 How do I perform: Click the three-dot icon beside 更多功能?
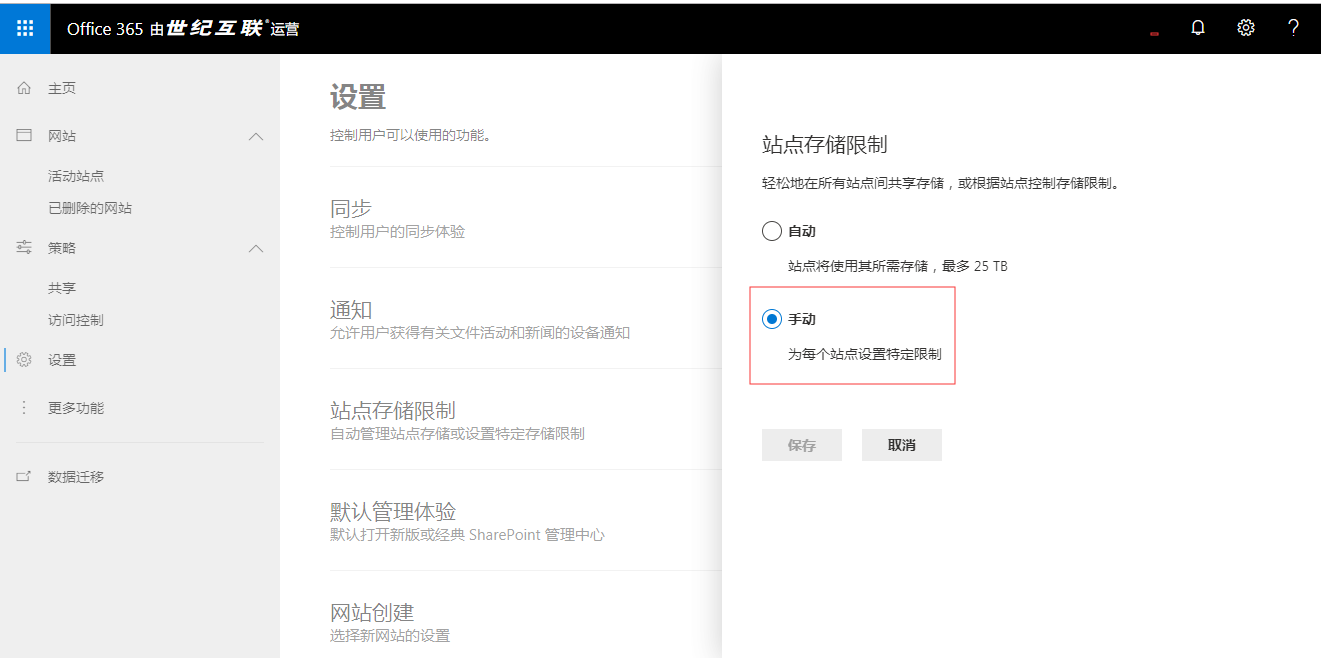coord(24,408)
